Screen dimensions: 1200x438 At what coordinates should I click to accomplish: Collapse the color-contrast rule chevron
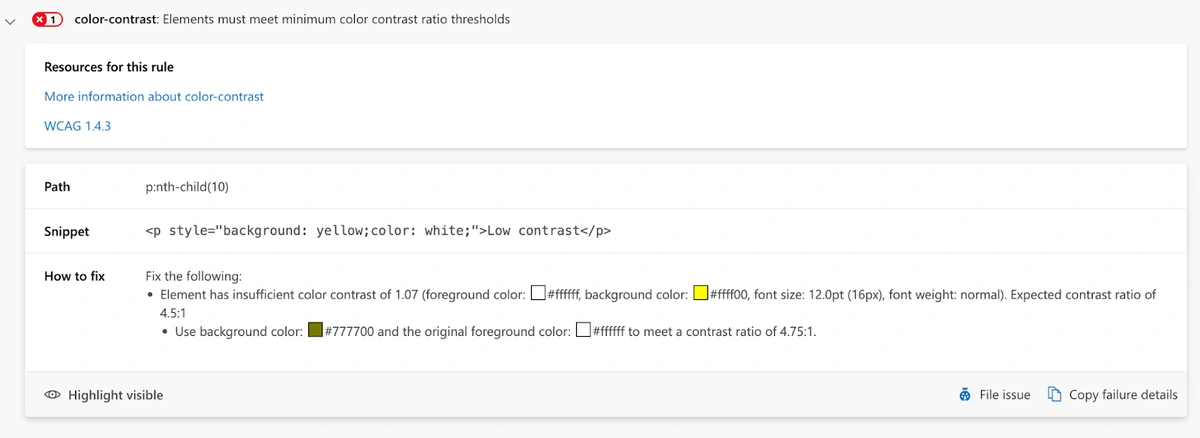10,20
